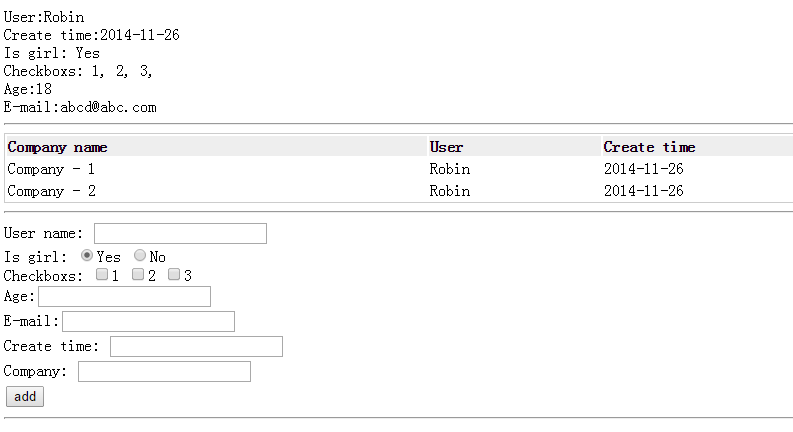Focus the Create time input field

pyautogui.click(x=196, y=347)
